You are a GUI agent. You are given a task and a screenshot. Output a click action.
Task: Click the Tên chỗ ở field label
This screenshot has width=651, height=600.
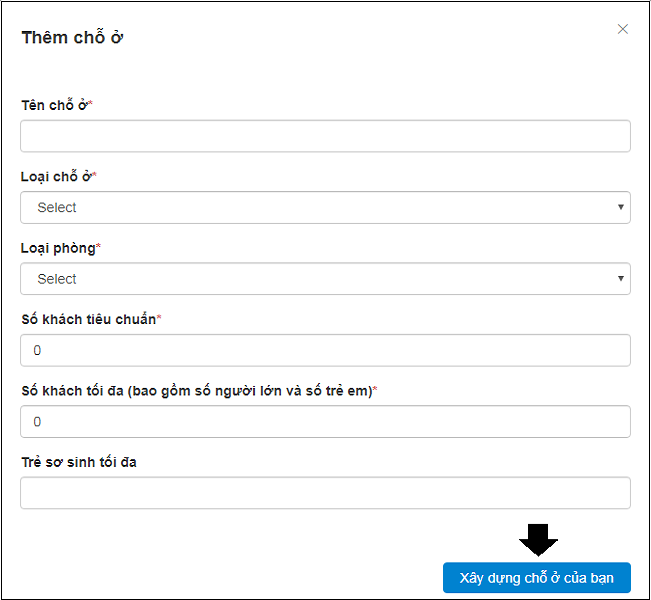point(55,105)
